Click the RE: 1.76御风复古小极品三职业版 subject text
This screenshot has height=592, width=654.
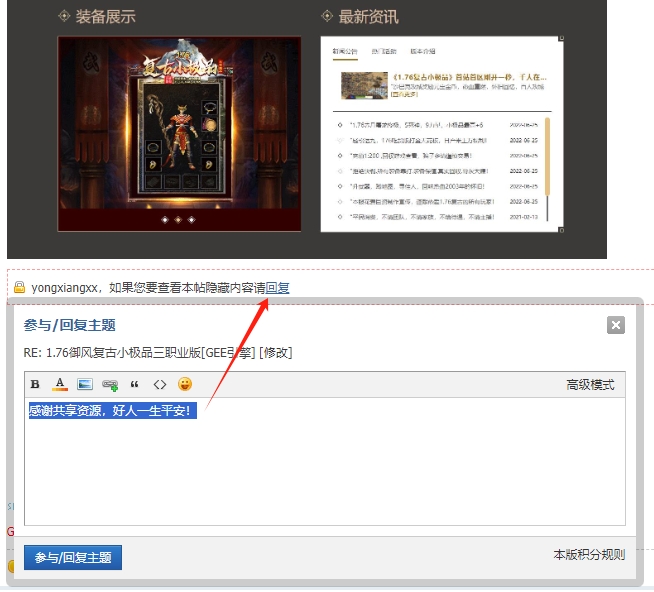point(139,353)
